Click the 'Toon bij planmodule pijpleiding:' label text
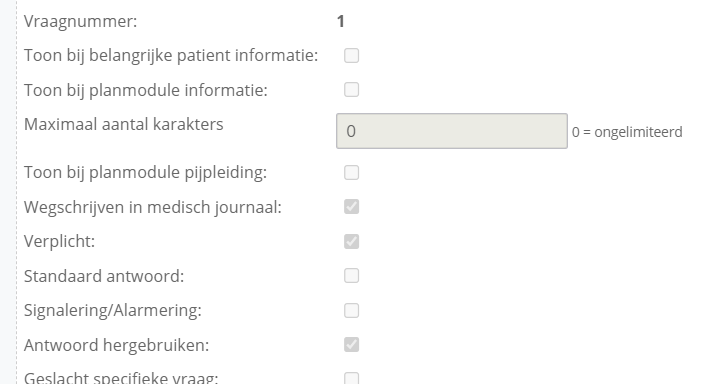Screen dimensions: 723x384 [x=145, y=173]
